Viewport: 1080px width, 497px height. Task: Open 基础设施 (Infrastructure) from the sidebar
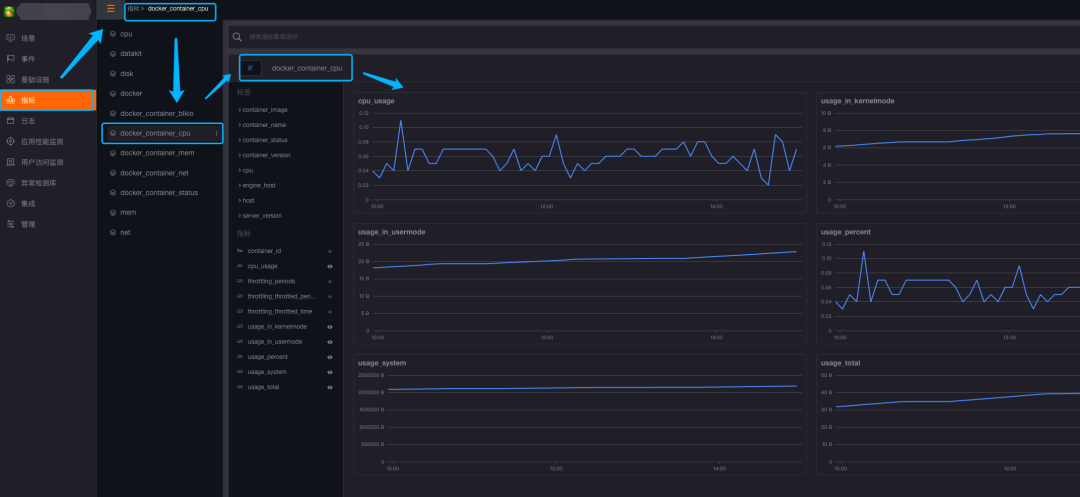coord(11,79)
